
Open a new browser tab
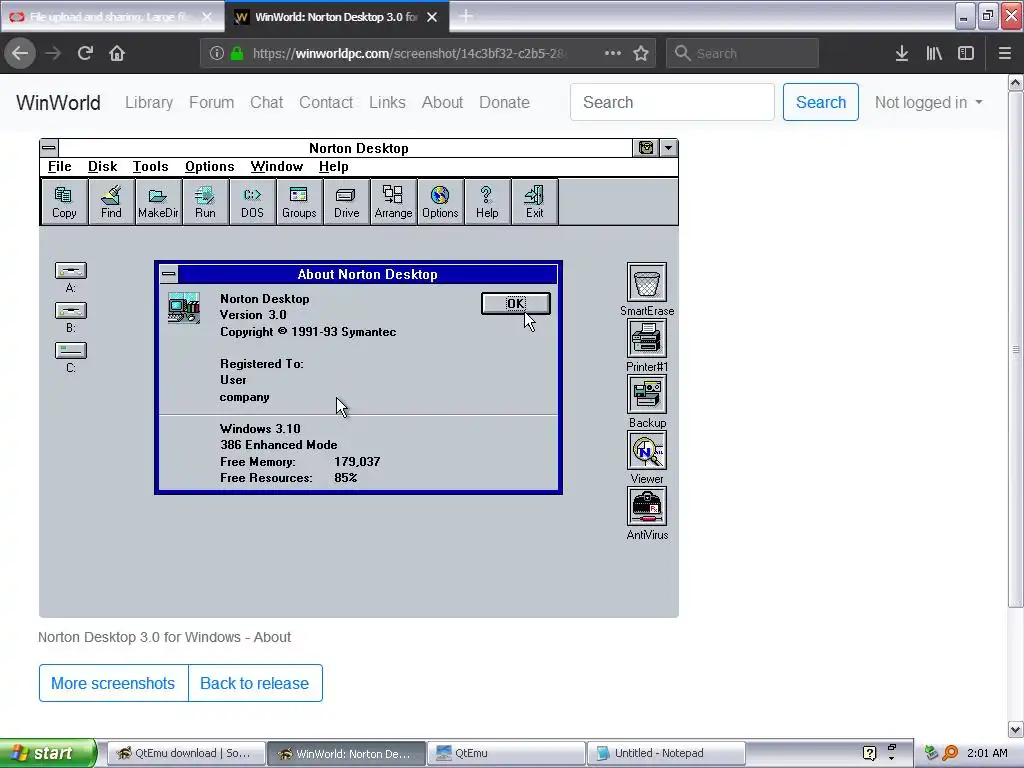point(466,16)
